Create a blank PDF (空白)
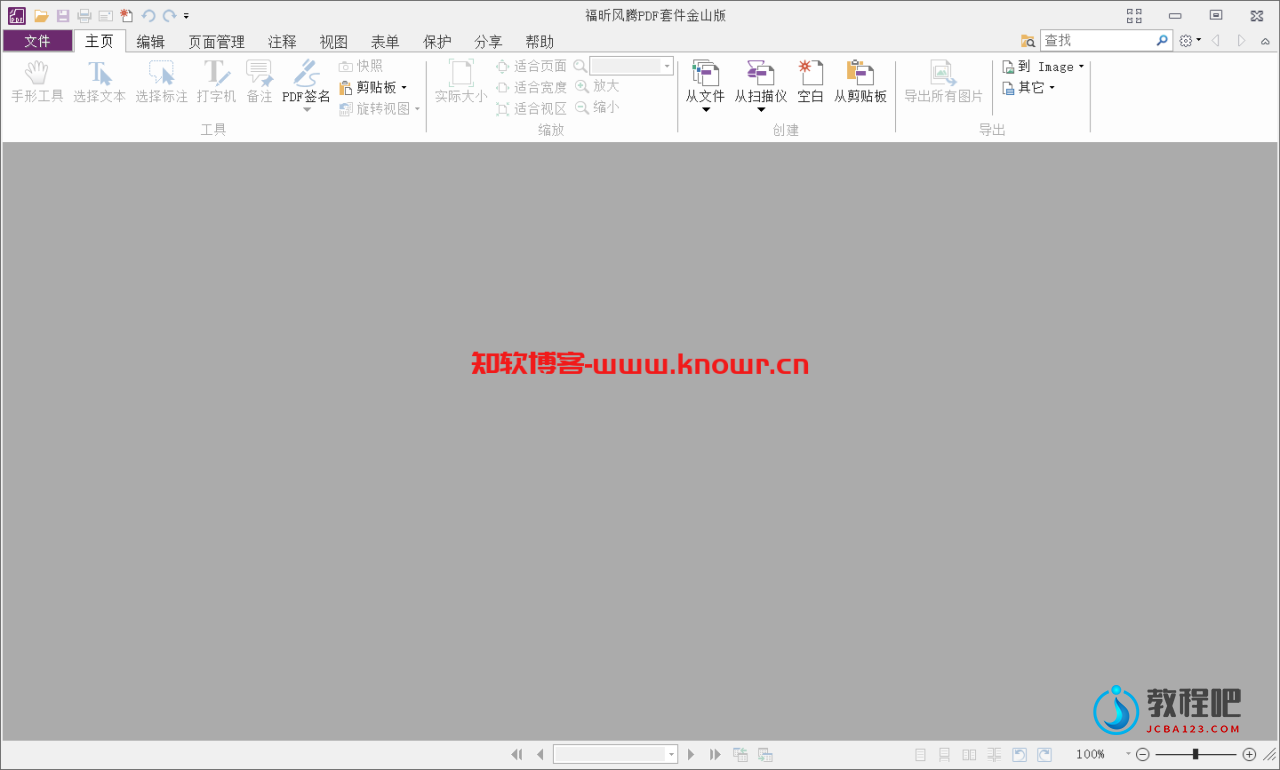The width and height of the screenshot is (1280, 770). (x=810, y=82)
